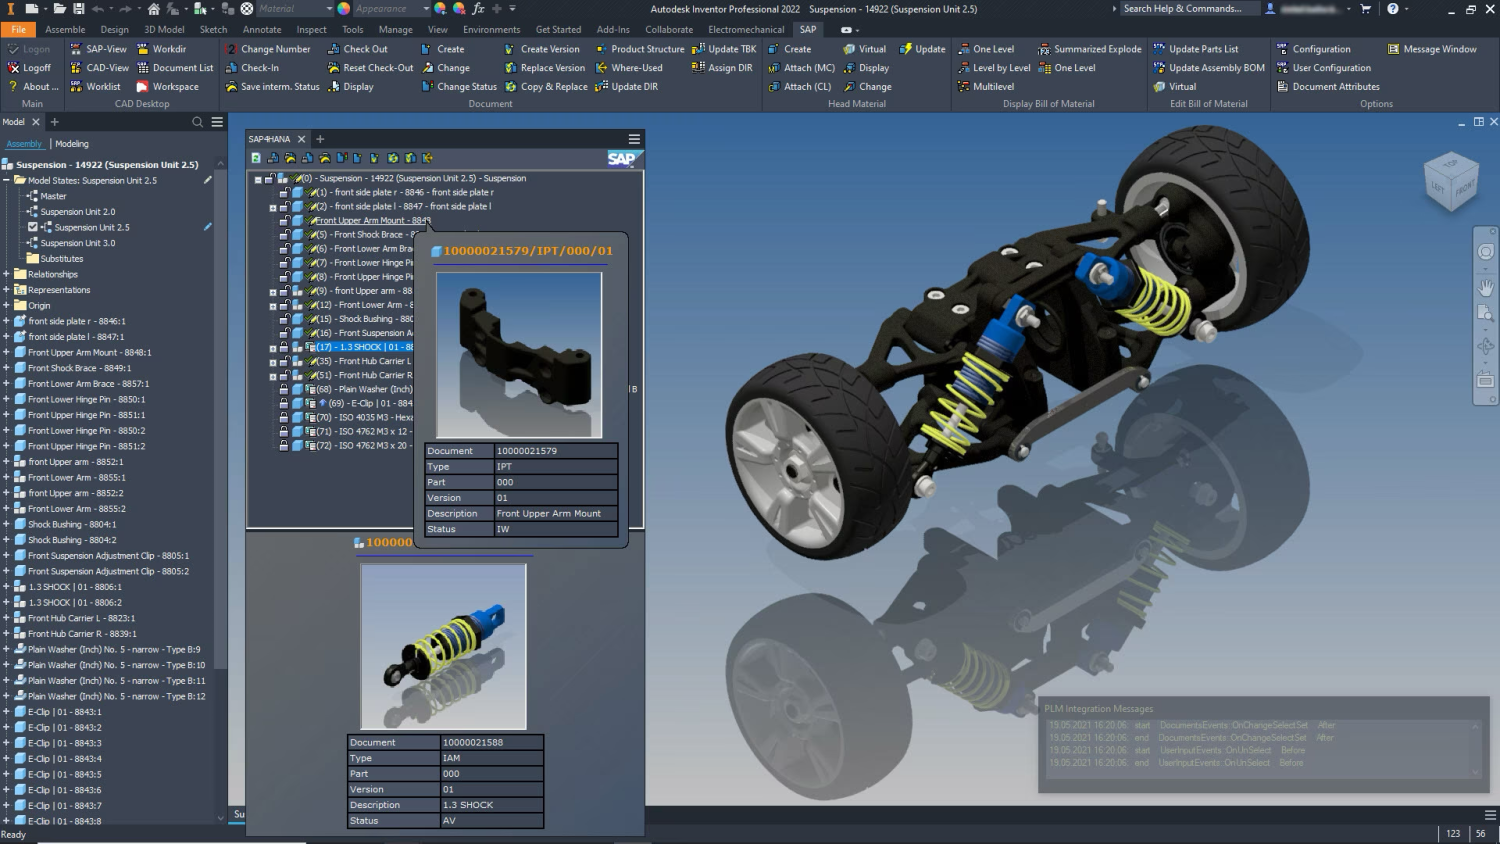Click Summarized Explode
Screen dimensions: 1500x844
(x=1090, y=49)
